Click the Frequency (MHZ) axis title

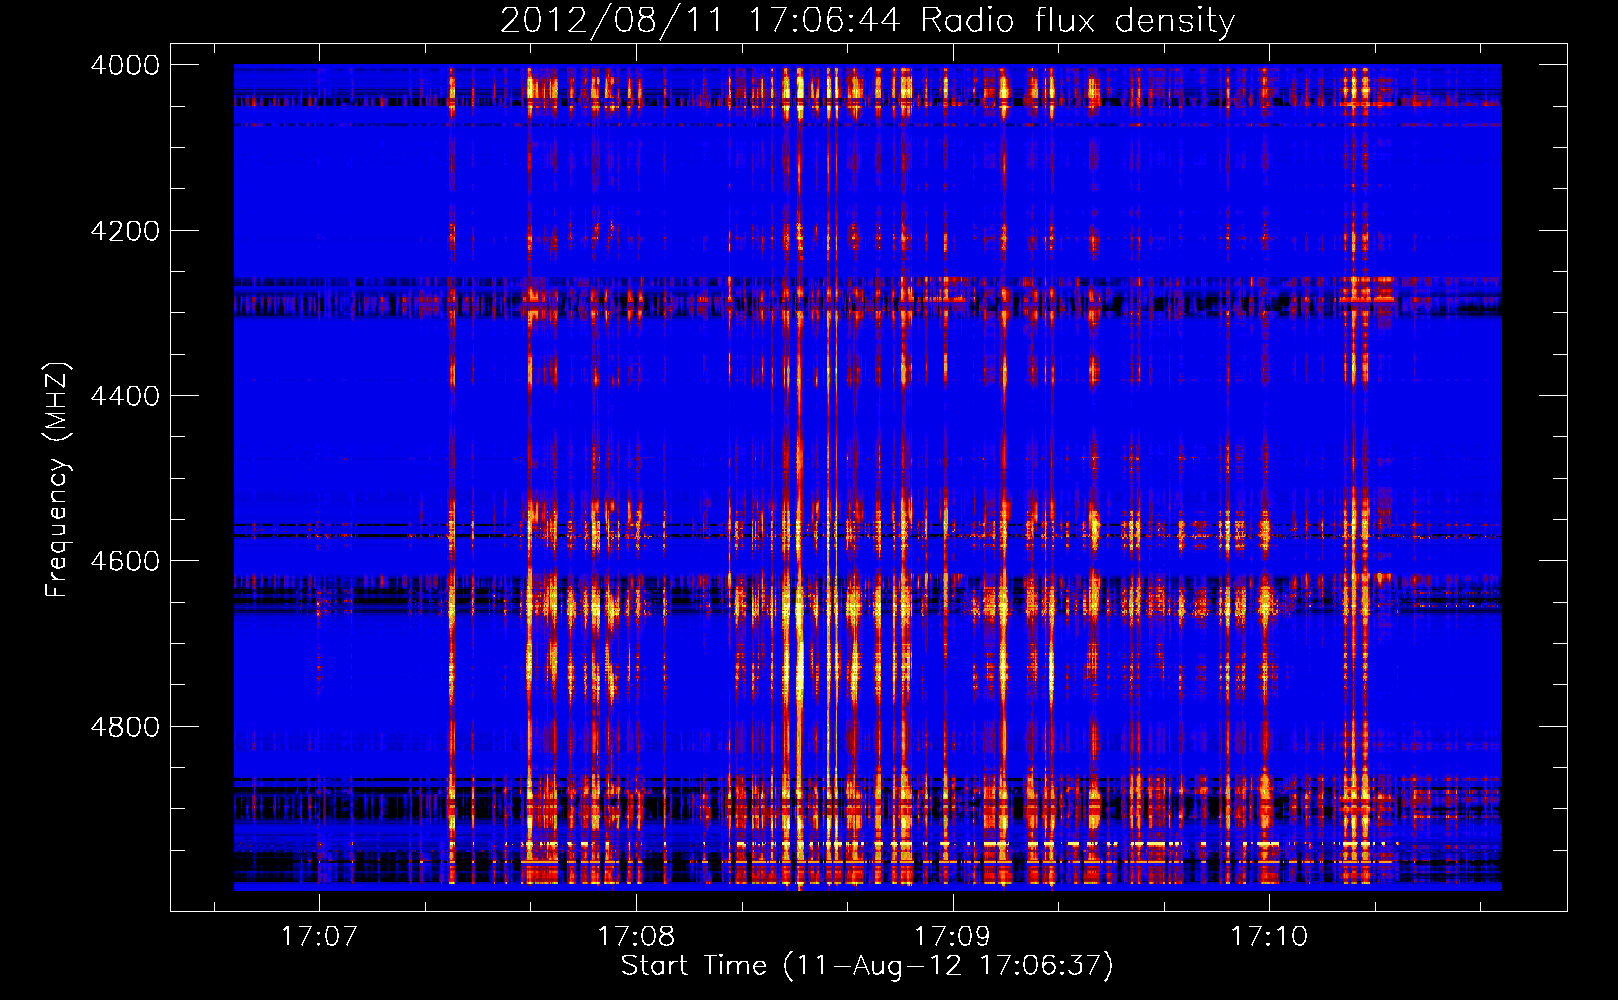(58, 479)
